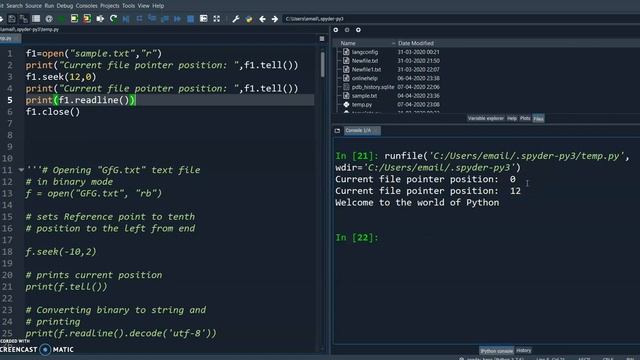The height and width of the screenshot is (360, 640).
Task: Open the Help menu
Action: [158, 6]
